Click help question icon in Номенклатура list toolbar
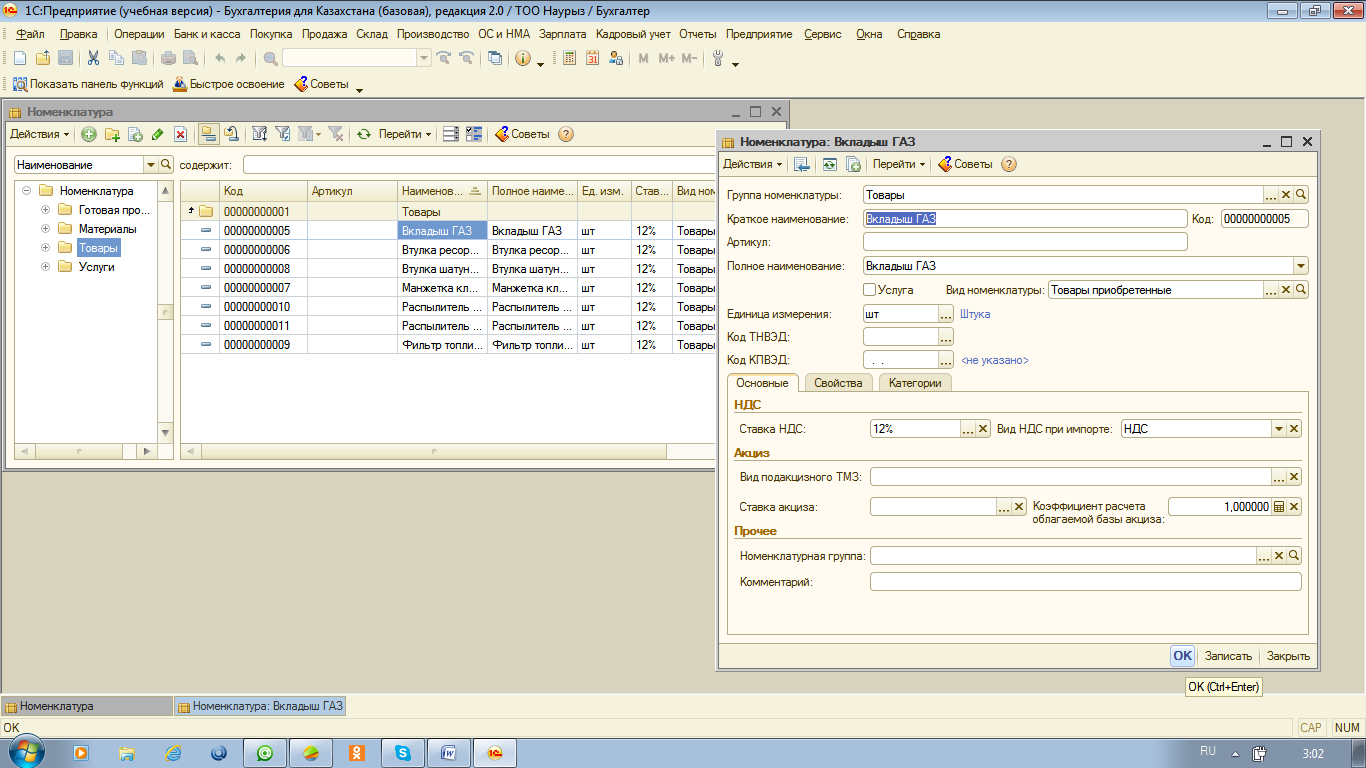1366x768 pixels. click(566, 134)
